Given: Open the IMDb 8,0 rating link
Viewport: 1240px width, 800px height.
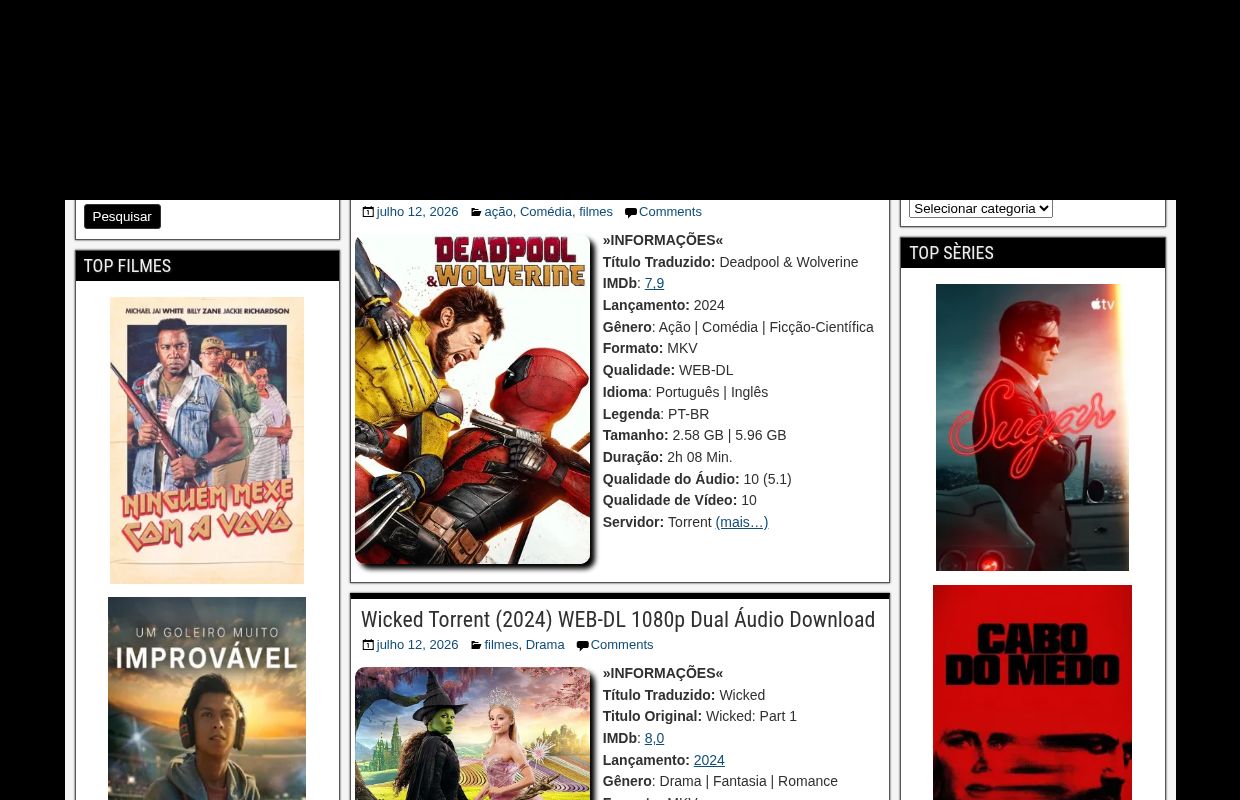Looking at the screenshot, I should (x=654, y=738).
